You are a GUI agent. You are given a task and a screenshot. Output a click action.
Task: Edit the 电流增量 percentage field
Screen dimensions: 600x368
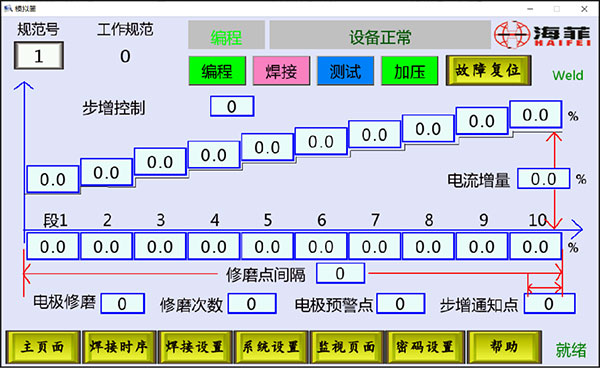pyautogui.click(x=544, y=179)
